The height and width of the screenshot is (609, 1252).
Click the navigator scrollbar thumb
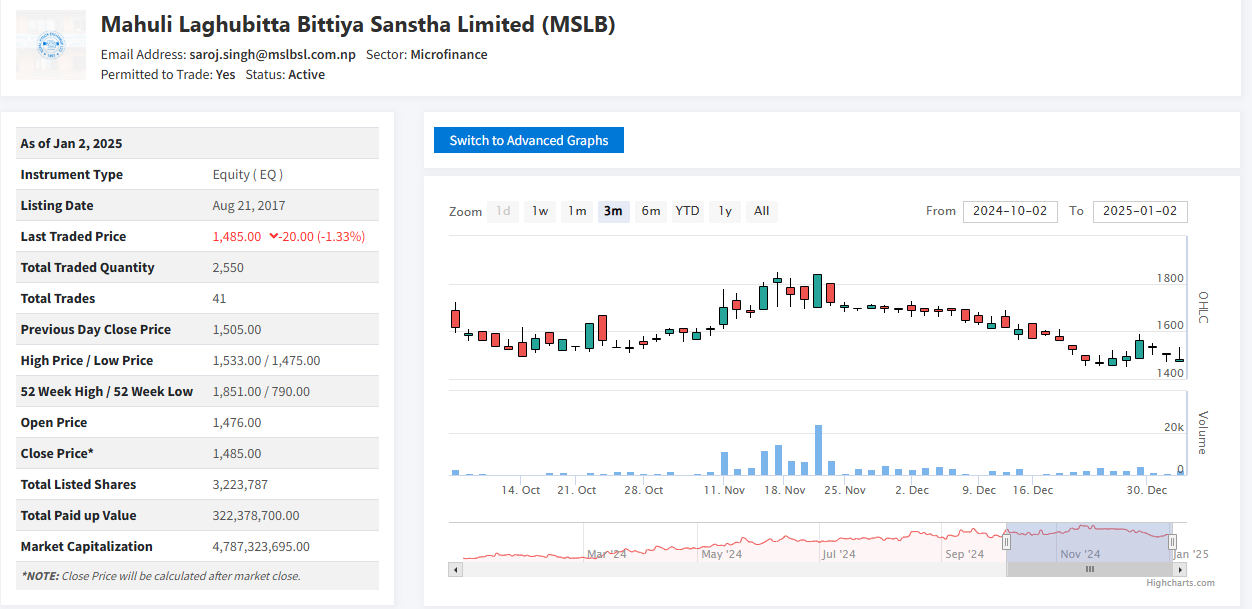click(1089, 569)
